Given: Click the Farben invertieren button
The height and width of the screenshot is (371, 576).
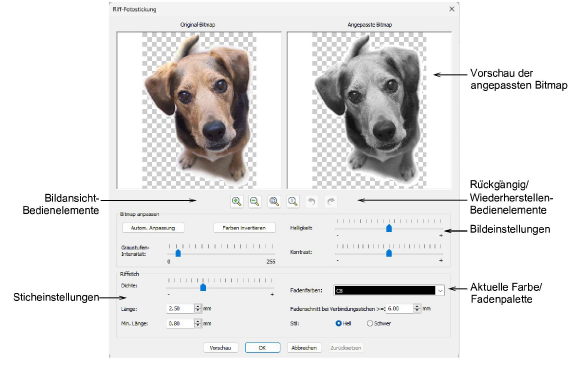Looking at the screenshot, I should [244, 228].
